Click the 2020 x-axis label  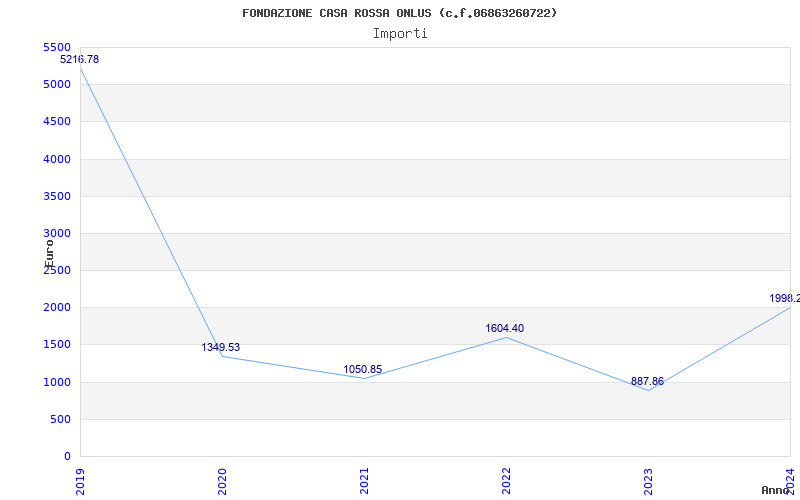click(222, 481)
